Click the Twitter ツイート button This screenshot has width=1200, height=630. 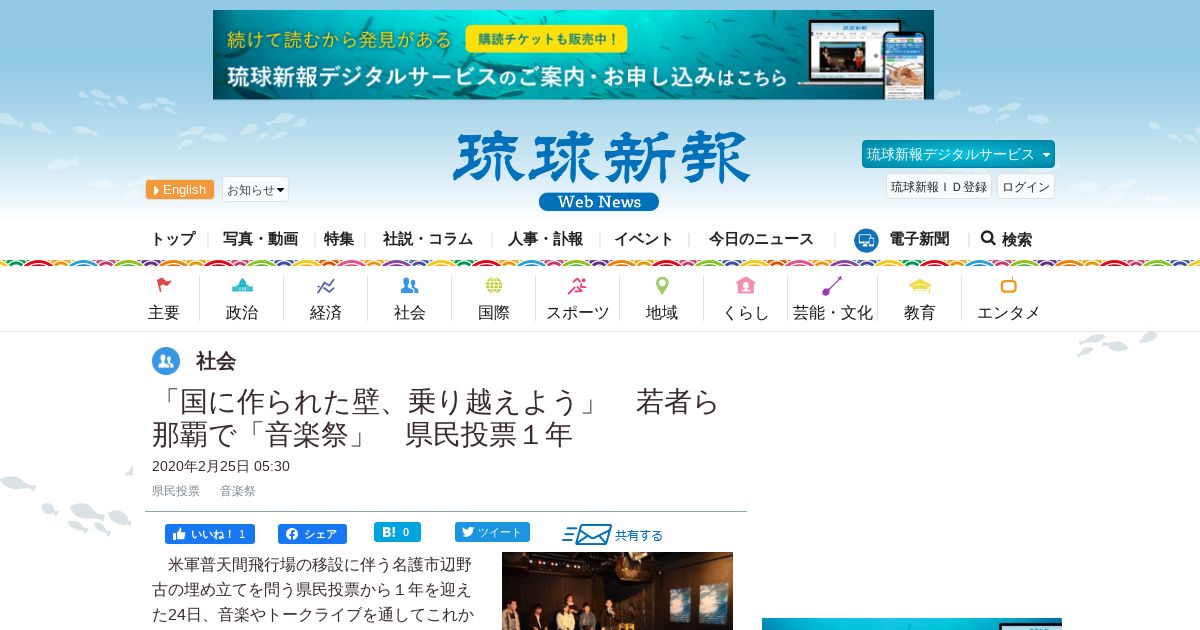492,532
